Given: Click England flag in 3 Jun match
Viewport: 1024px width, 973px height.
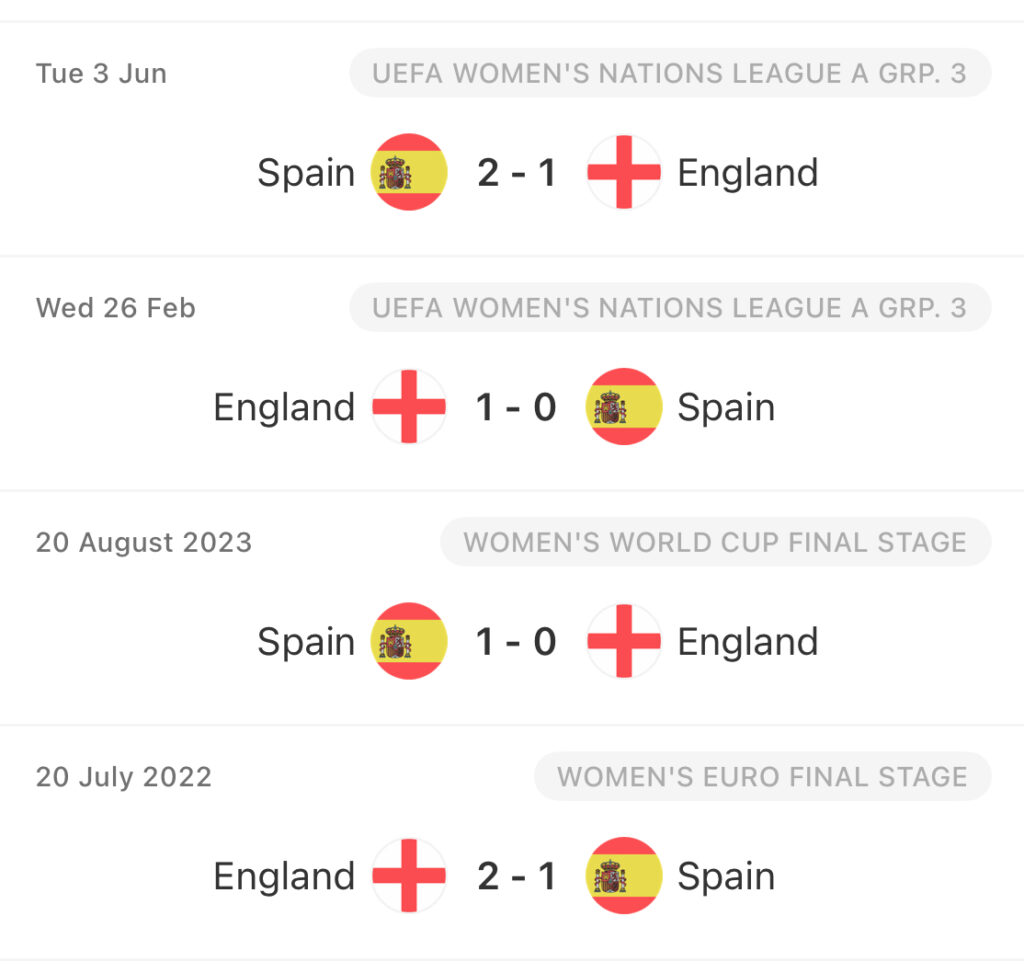Looking at the screenshot, I should pyautogui.click(x=624, y=172).
